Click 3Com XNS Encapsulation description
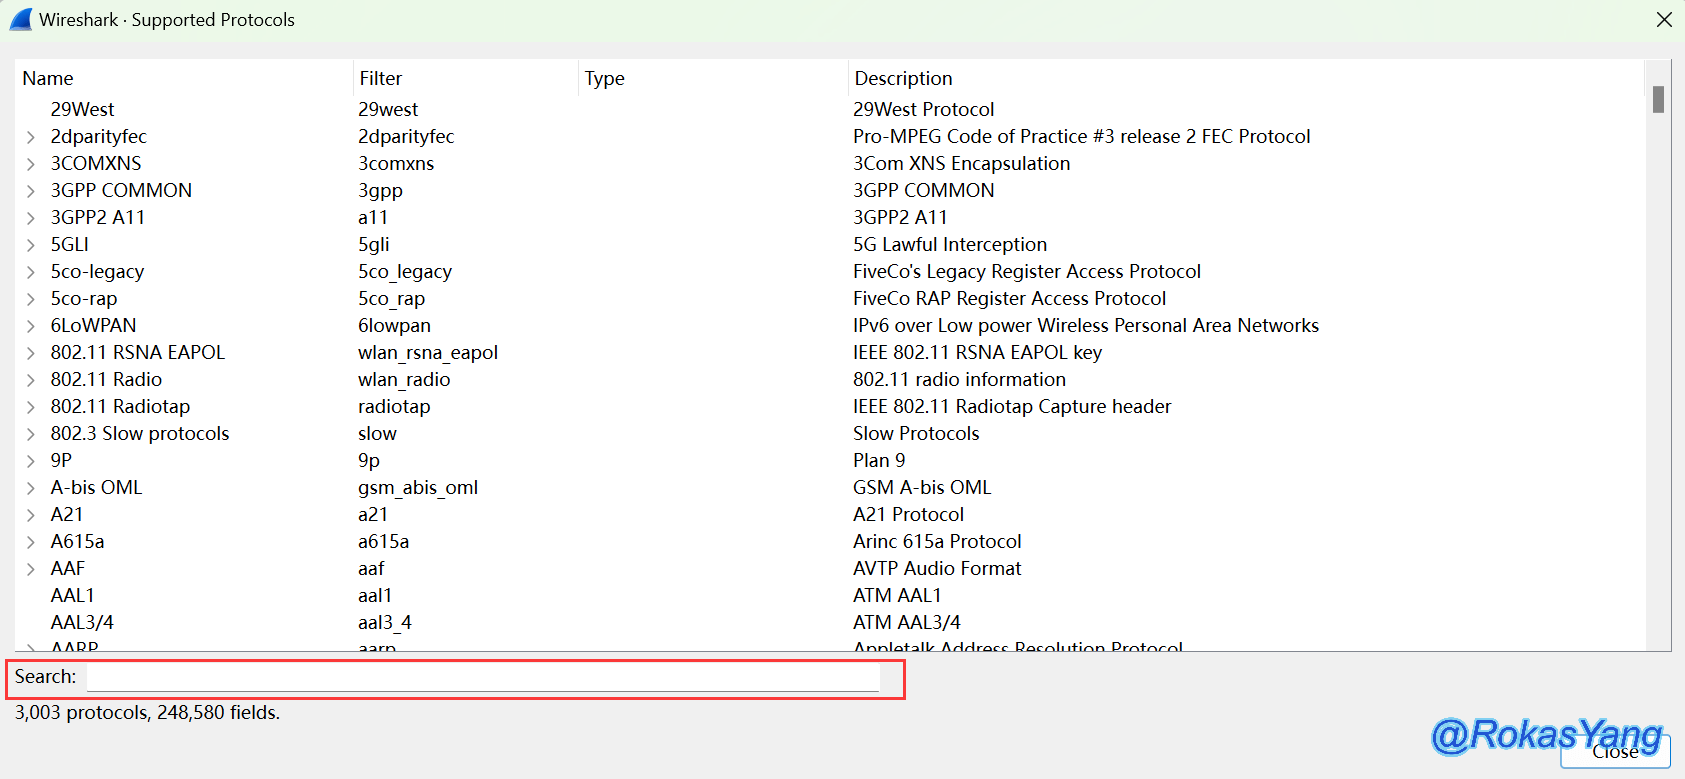 tap(961, 163)
